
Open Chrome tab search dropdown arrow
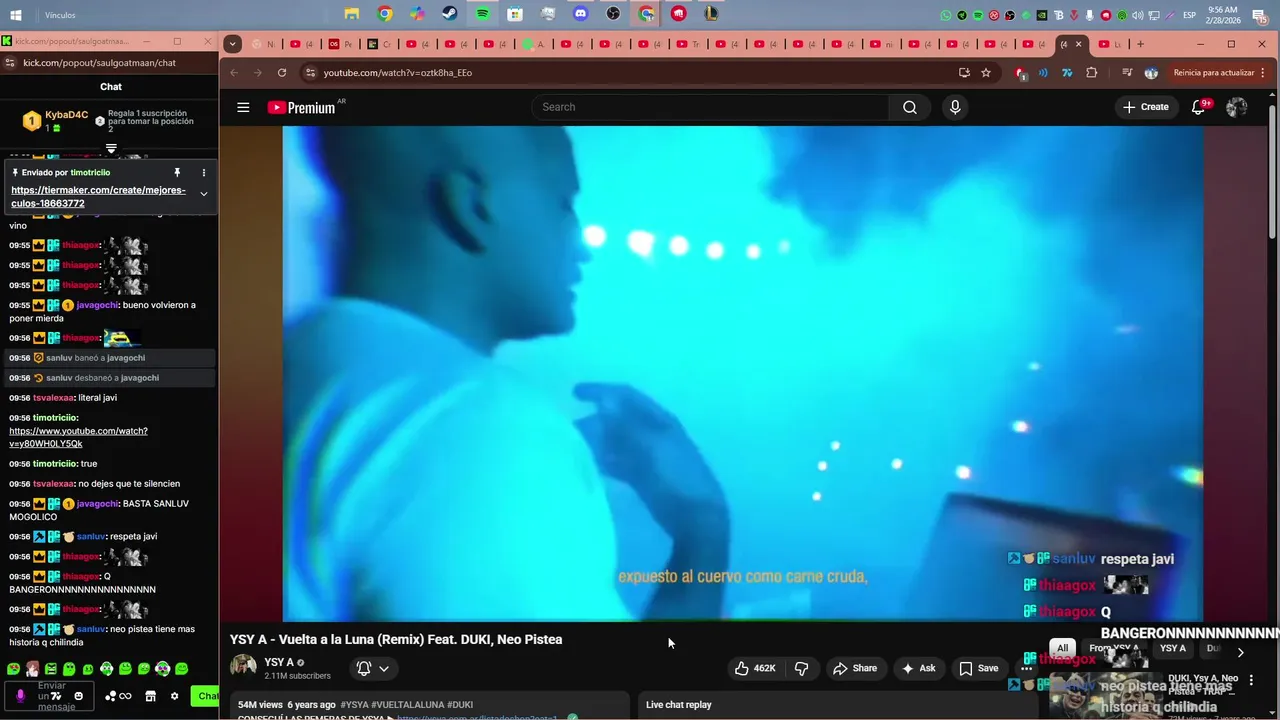[232, 44]
